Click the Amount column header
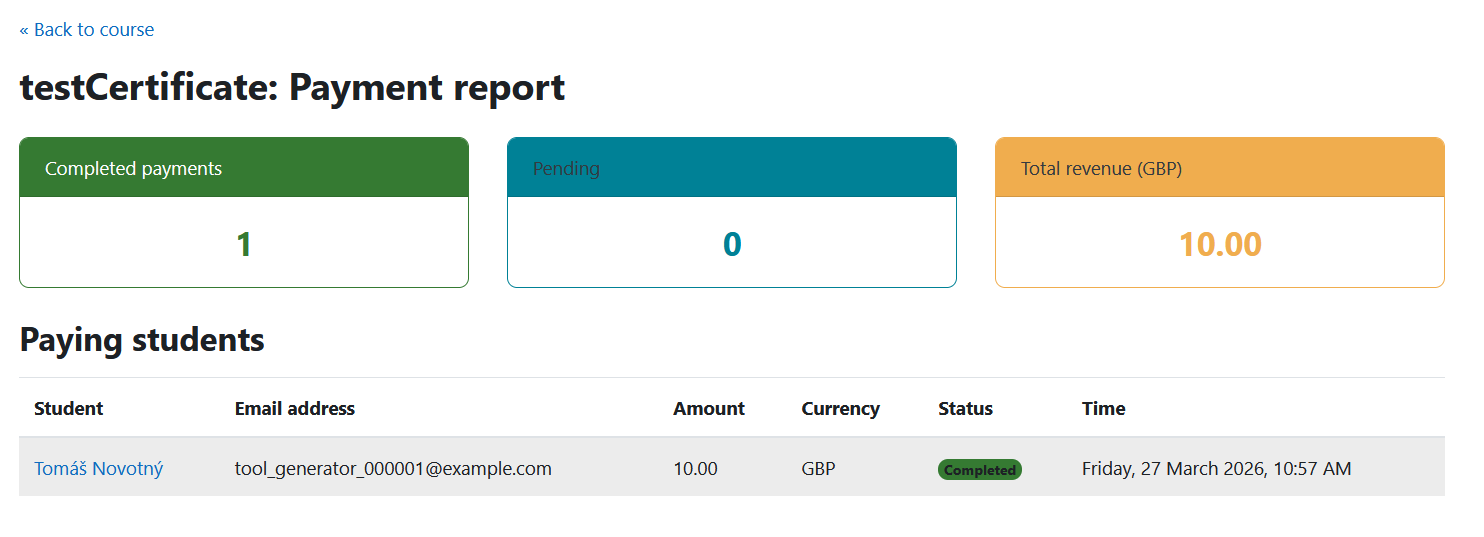The width and height of the screenshot is (1484, 537). point(708,408)
